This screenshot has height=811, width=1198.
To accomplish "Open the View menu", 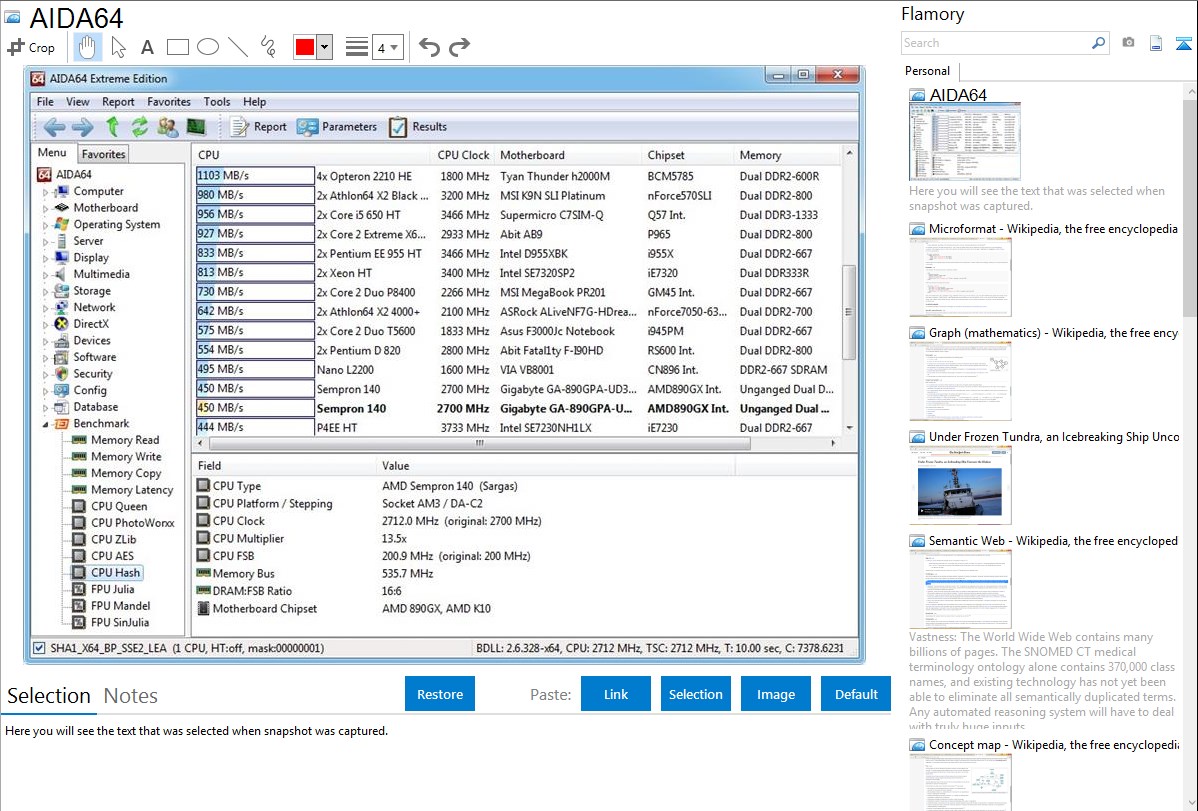I will (x=77, y=102).
